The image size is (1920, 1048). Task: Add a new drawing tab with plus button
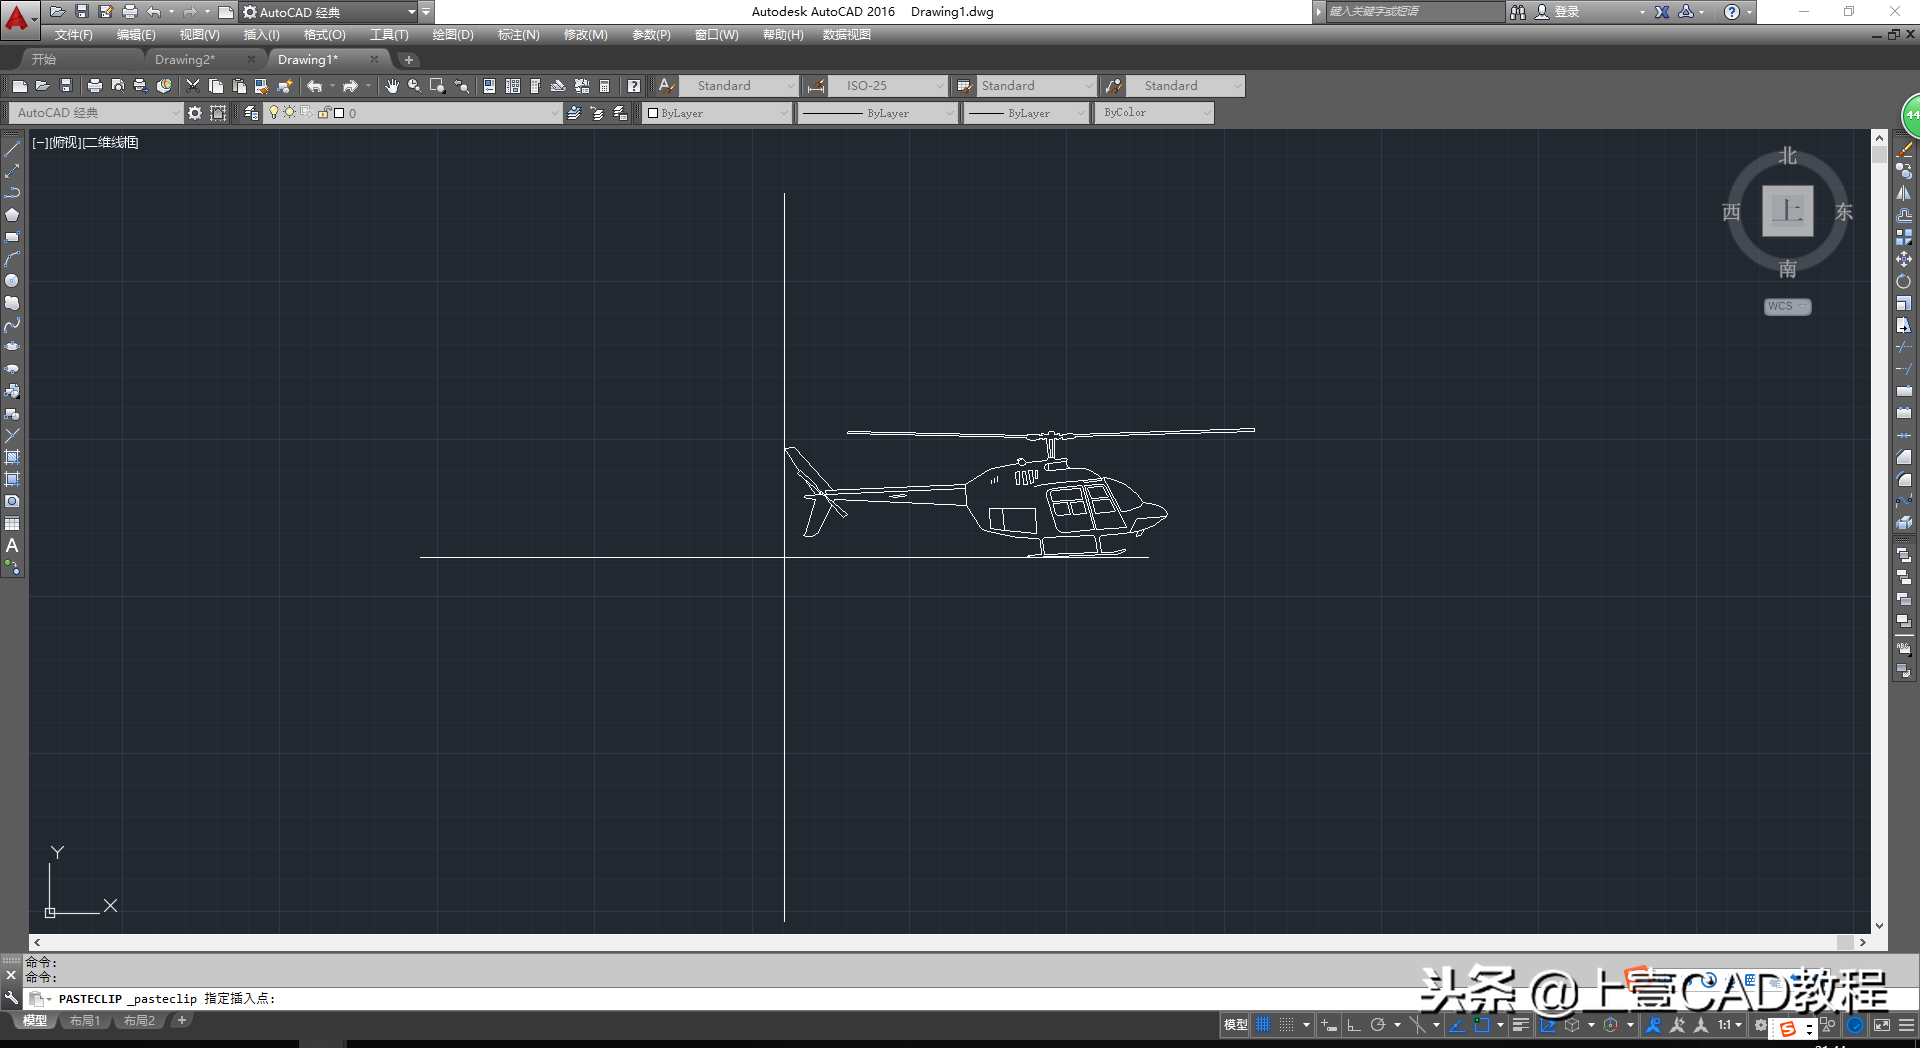(408, 60)
